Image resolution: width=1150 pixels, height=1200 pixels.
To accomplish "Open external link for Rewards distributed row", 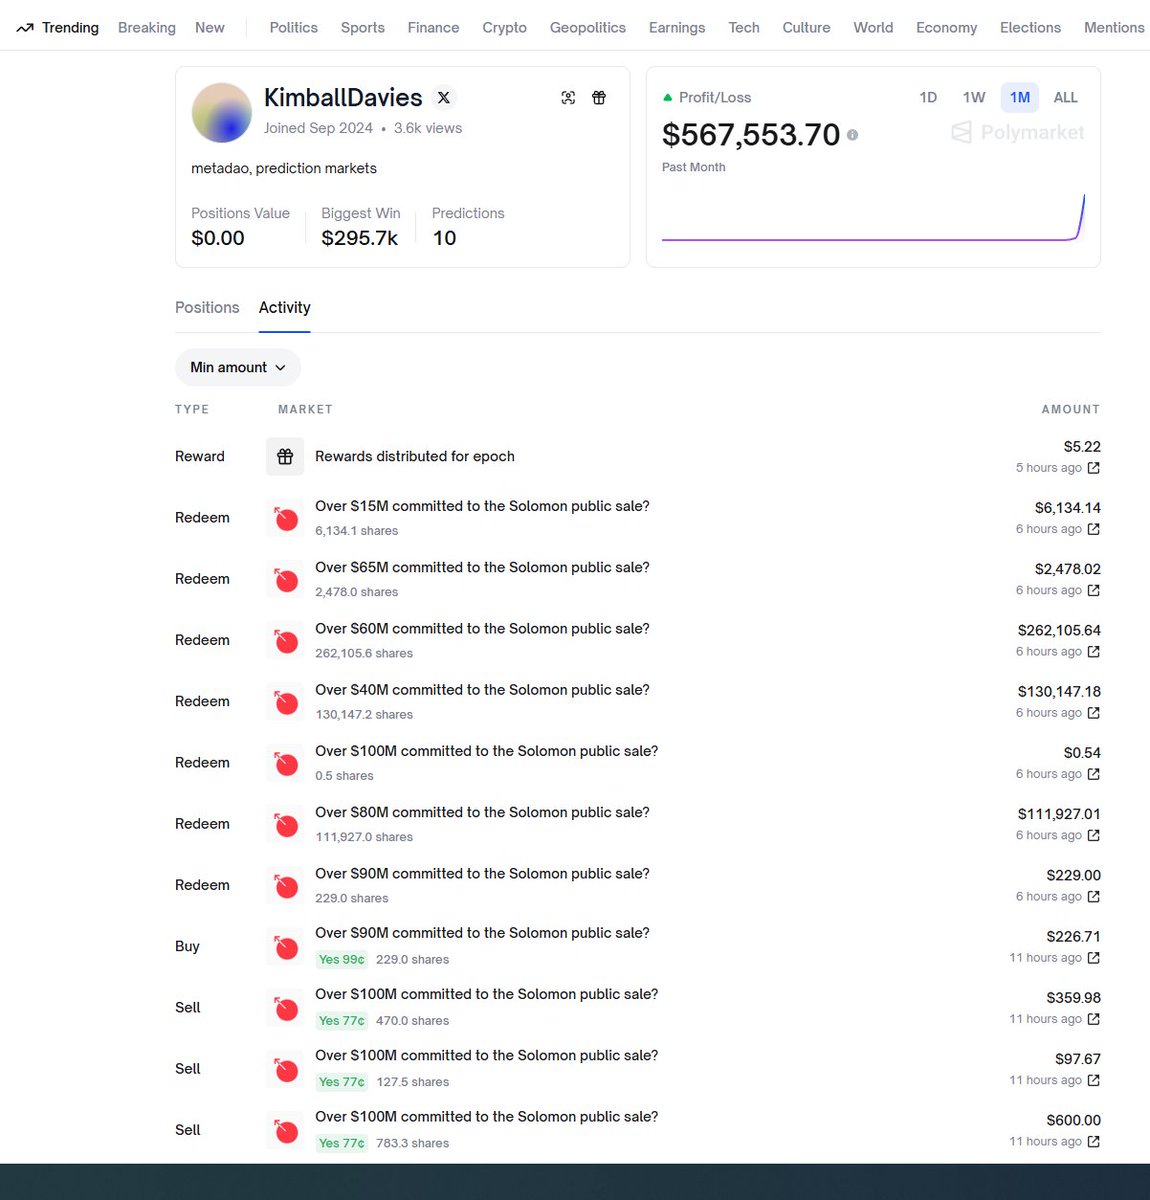I will point(1094,468).
